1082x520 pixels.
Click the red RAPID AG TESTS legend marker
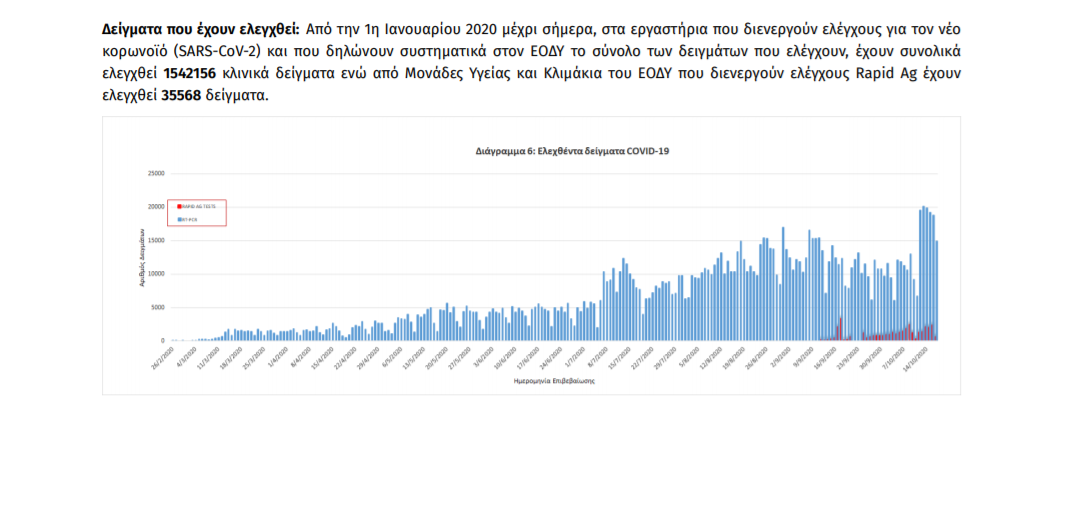[178, 205]
